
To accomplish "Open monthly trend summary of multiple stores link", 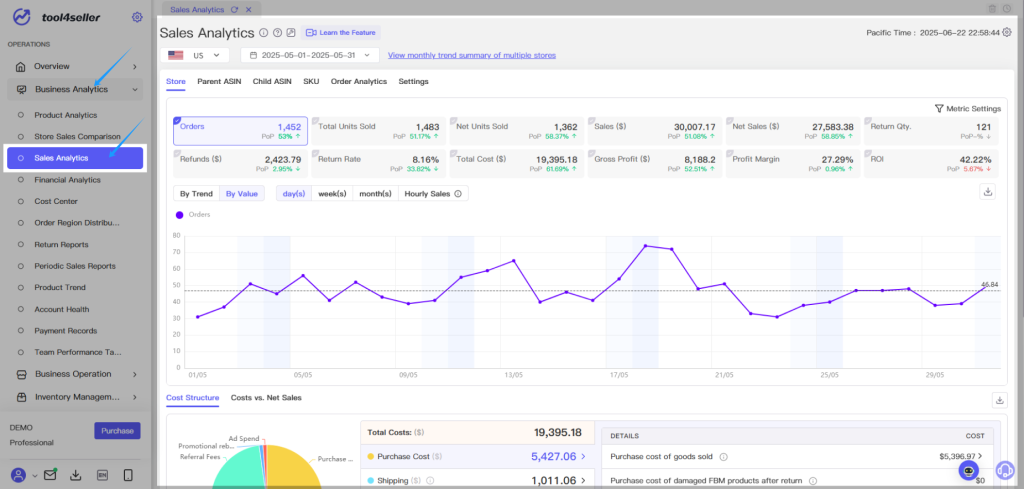I will click(x=472, y=55).
